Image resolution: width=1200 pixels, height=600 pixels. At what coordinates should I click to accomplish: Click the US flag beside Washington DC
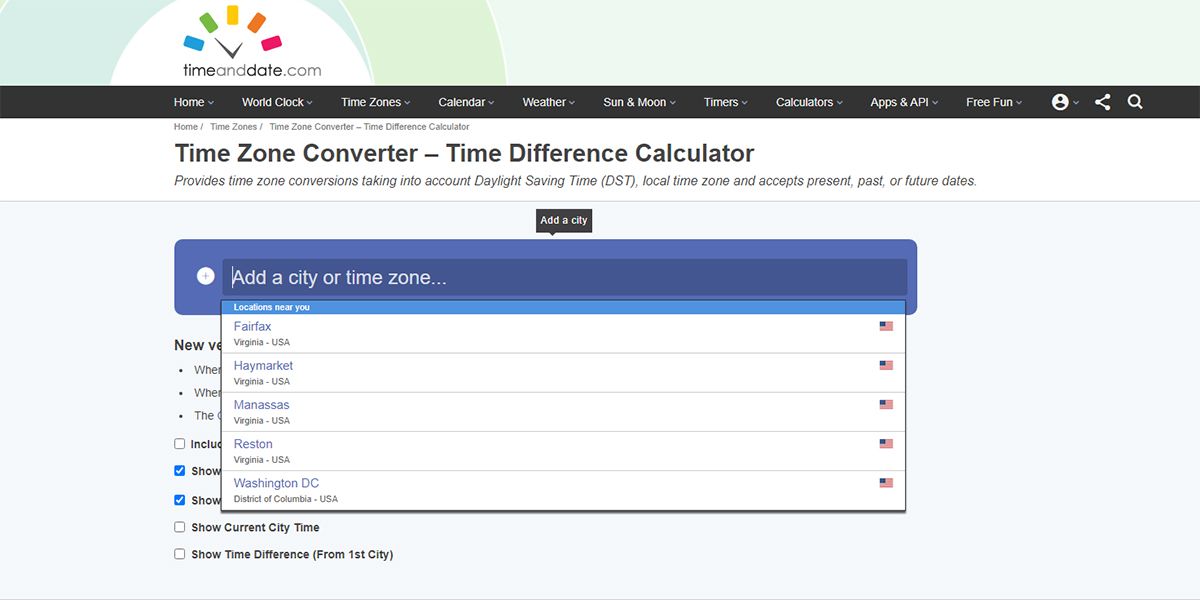point(886,483)
